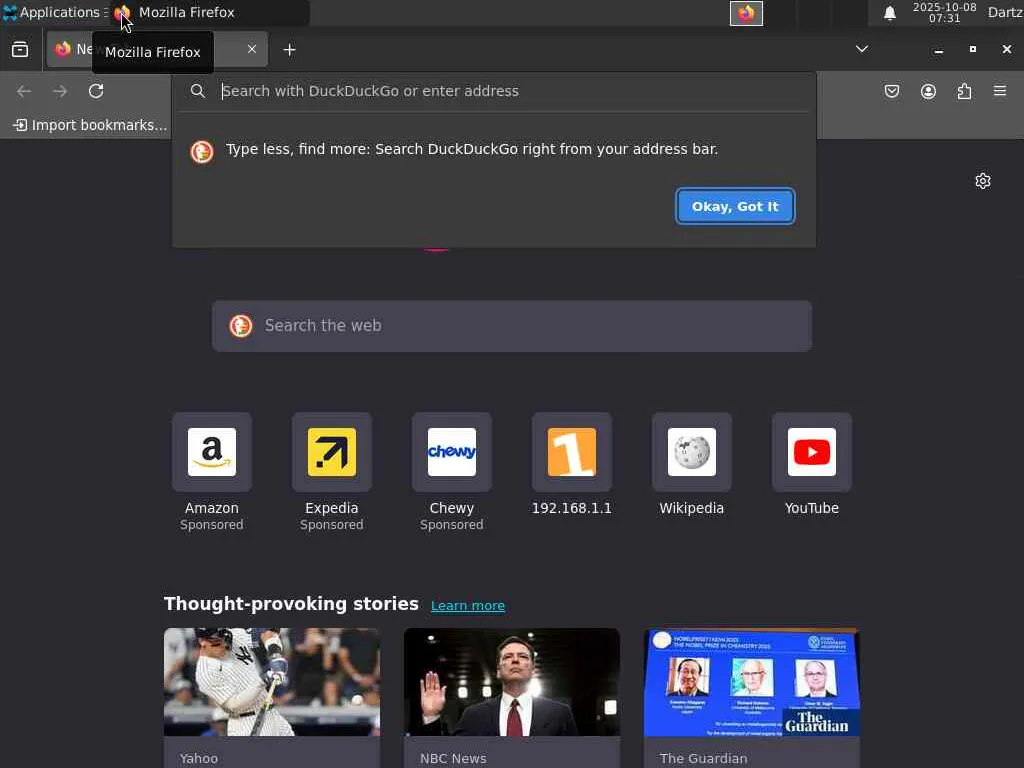This screenshot has width=1024, height=768.
Task: Click the Forward arrow button
Action: pyautogui.click(x=60, y=91)
